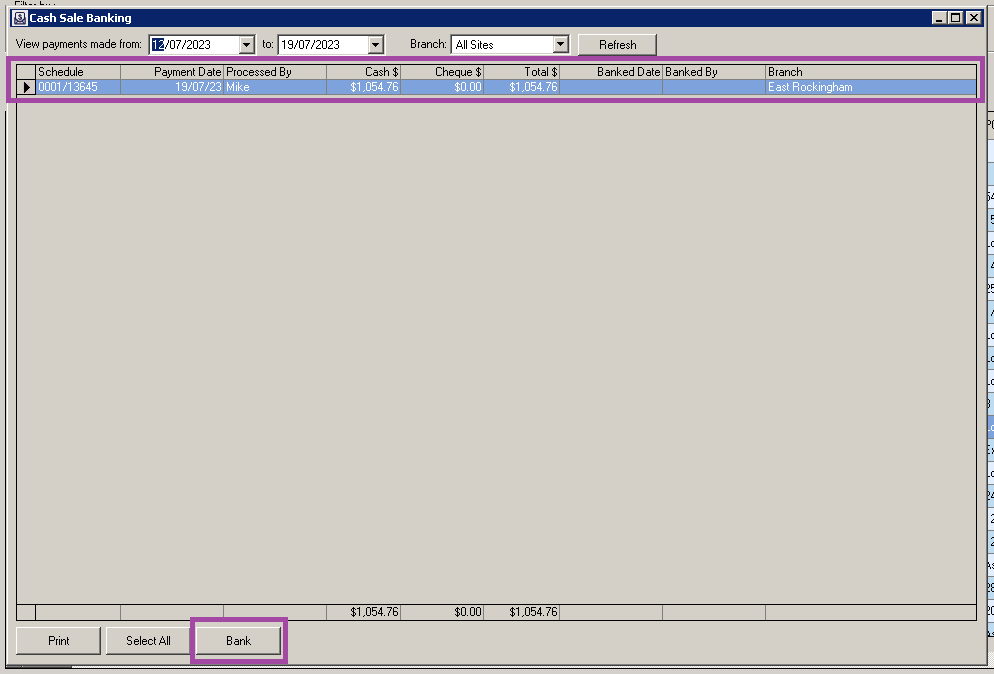This screenshot has width=994, height=674.
Task: Click the Cash Sale Banking title bar icon
Action: pyautogui.click(x=20, y=18)
